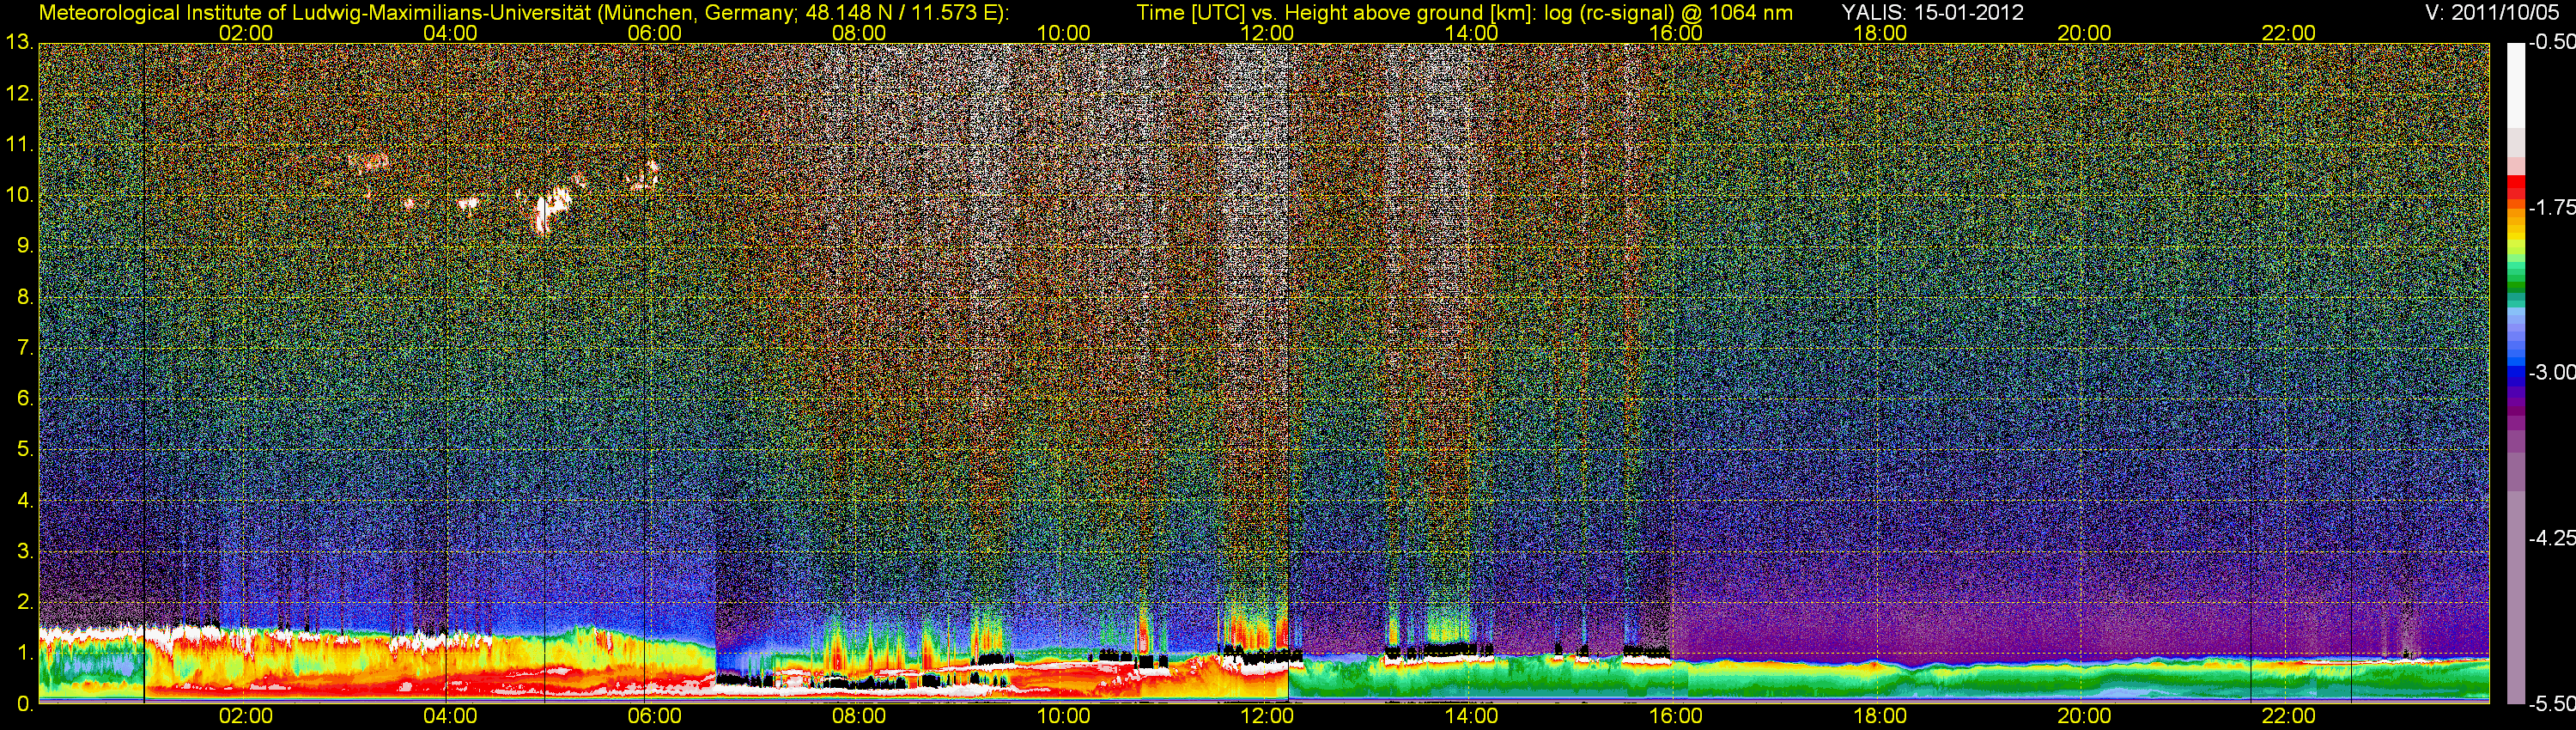The image size is (2576, 730).
Task: Click the 1. height axis label
Action: click(24, 652)
